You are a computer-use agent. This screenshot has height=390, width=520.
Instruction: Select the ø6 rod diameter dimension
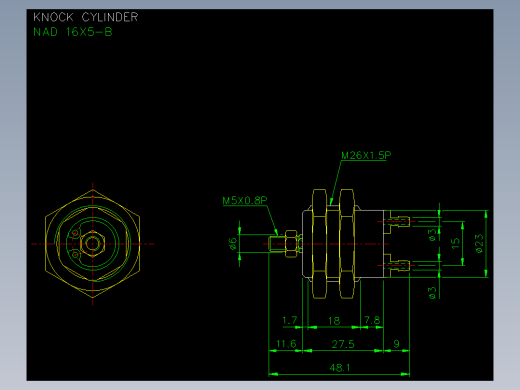click(233, 243)
